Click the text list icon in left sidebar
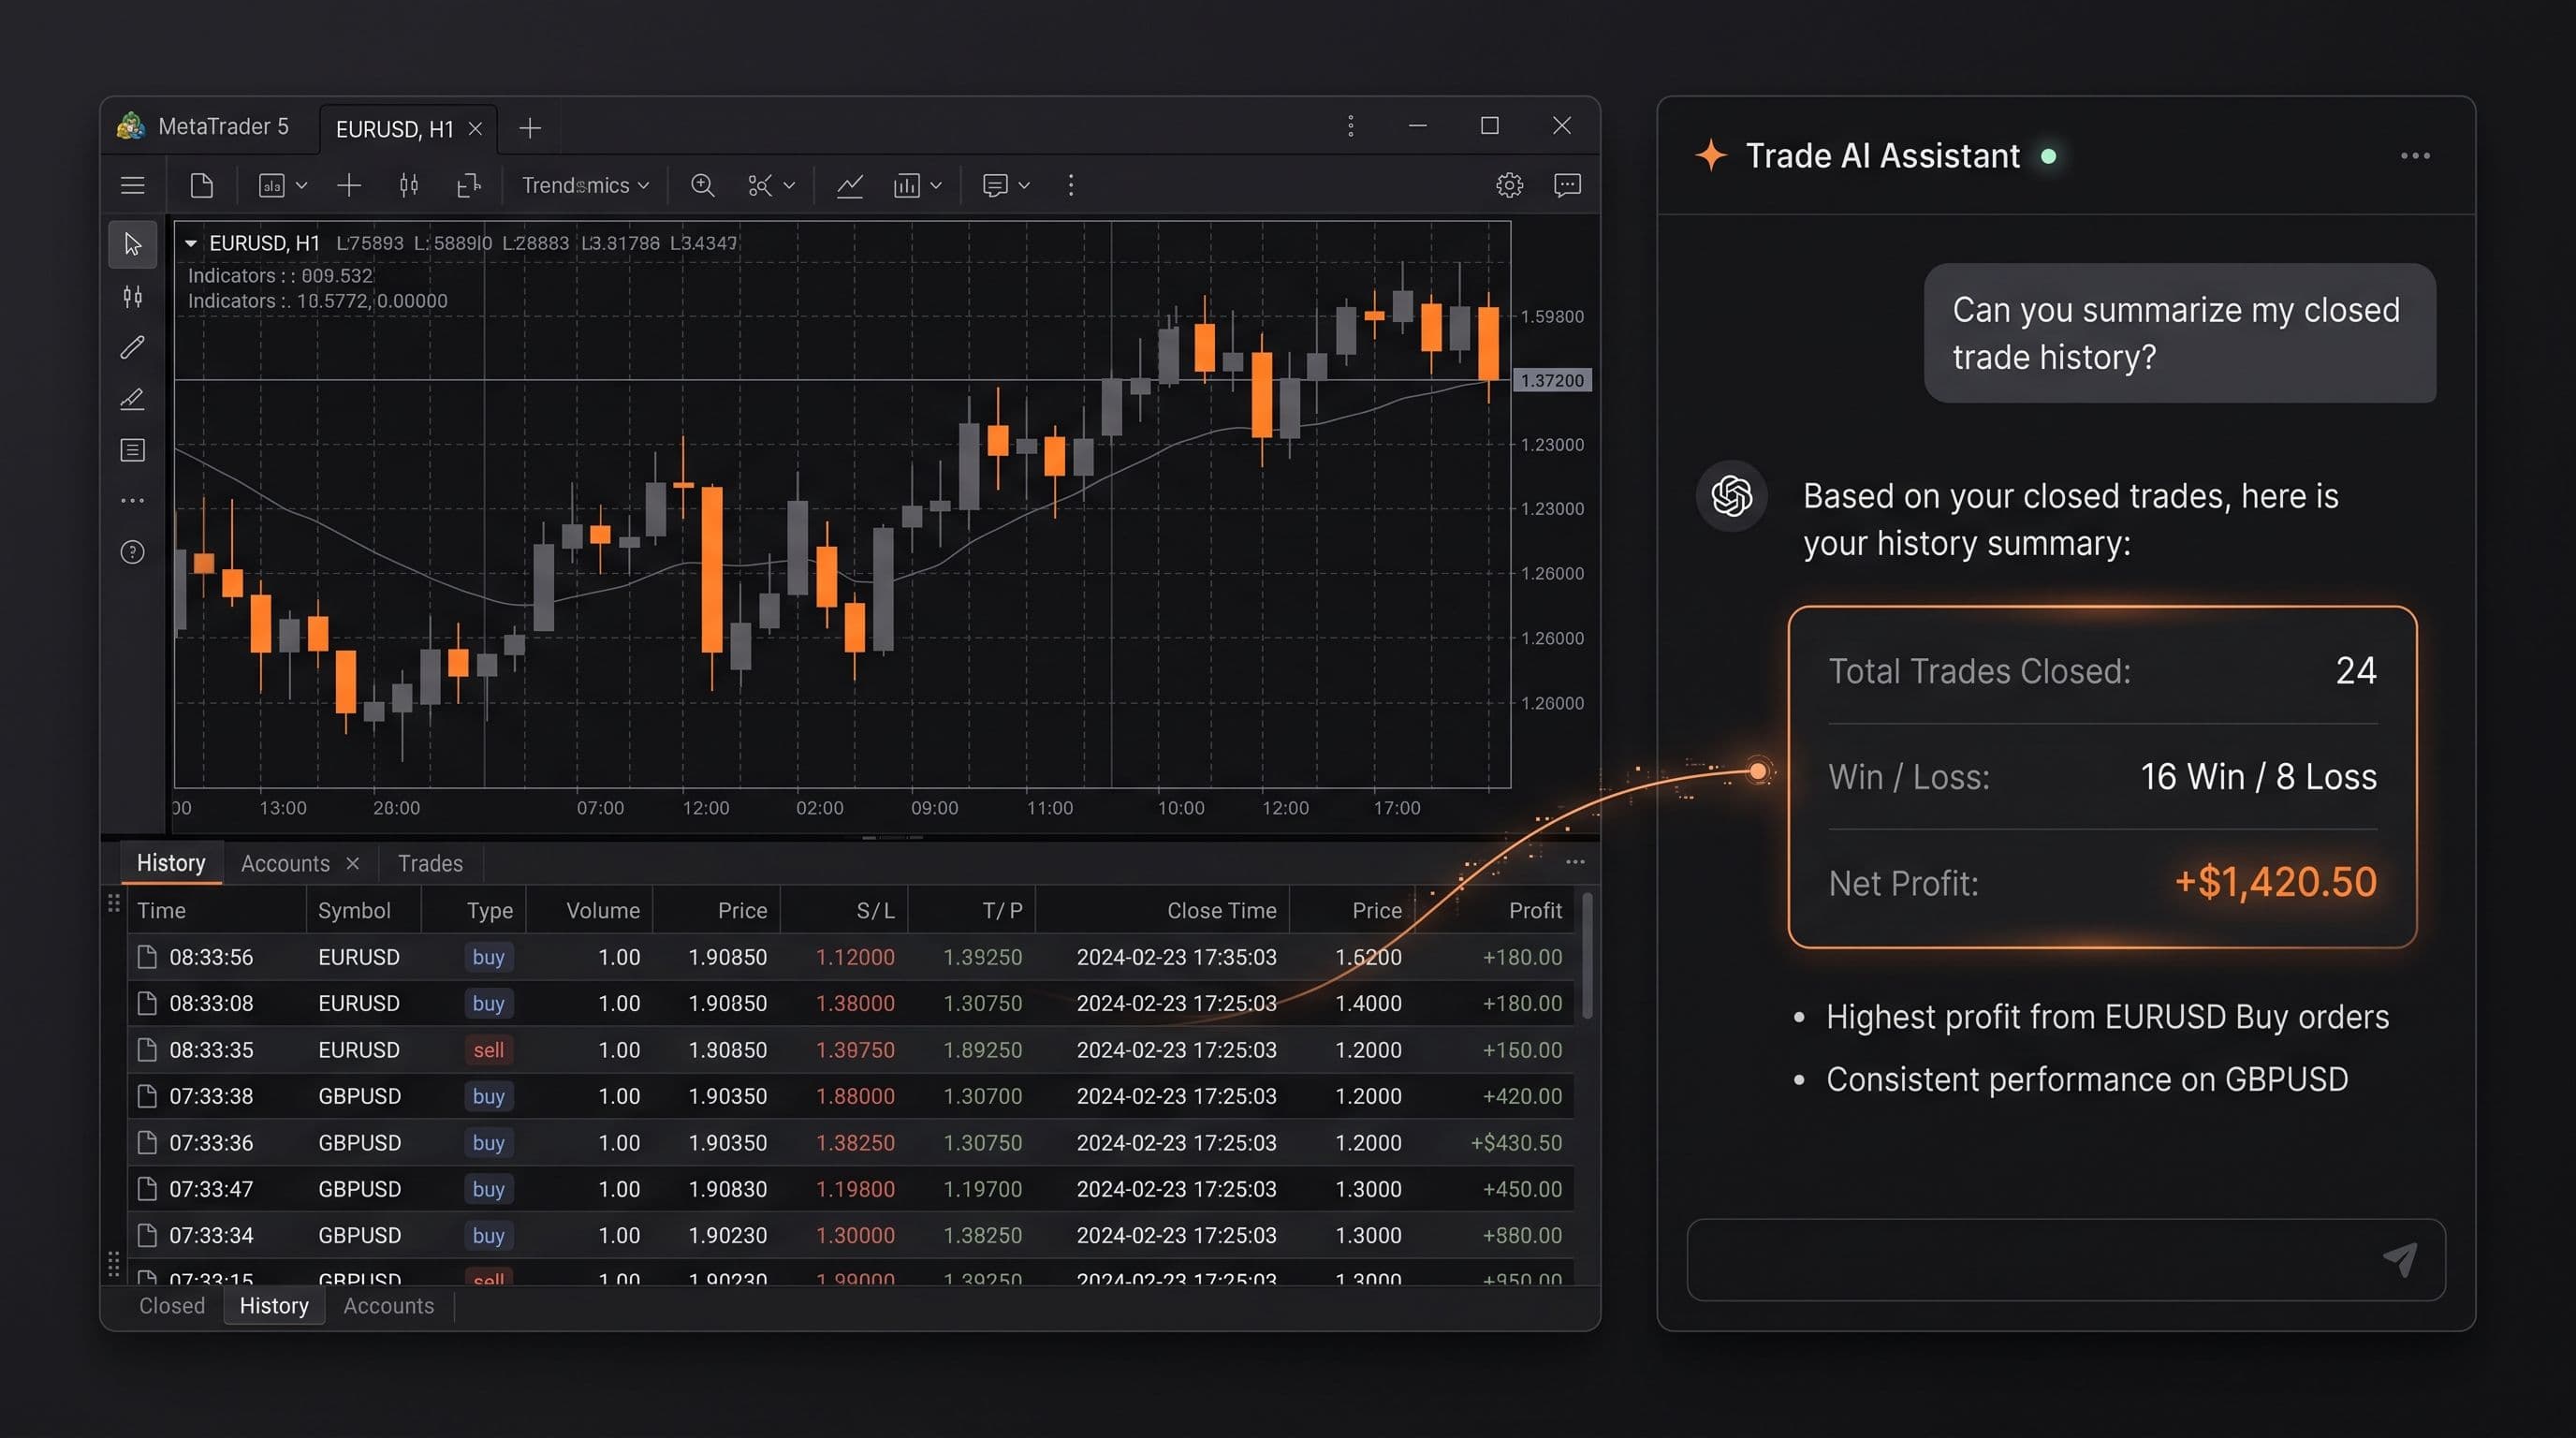2576x1438 pixels. click(x=132, y=450)
